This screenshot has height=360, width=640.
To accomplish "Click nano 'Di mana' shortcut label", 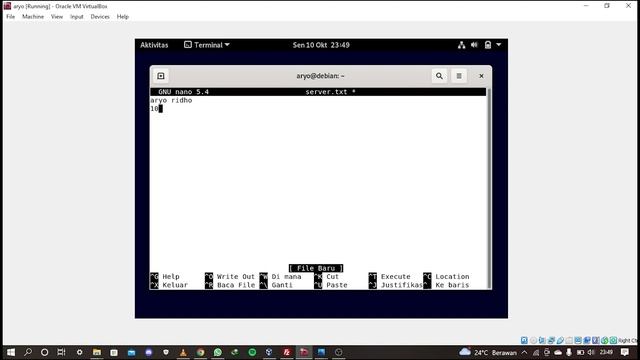I will coord(287,277).
